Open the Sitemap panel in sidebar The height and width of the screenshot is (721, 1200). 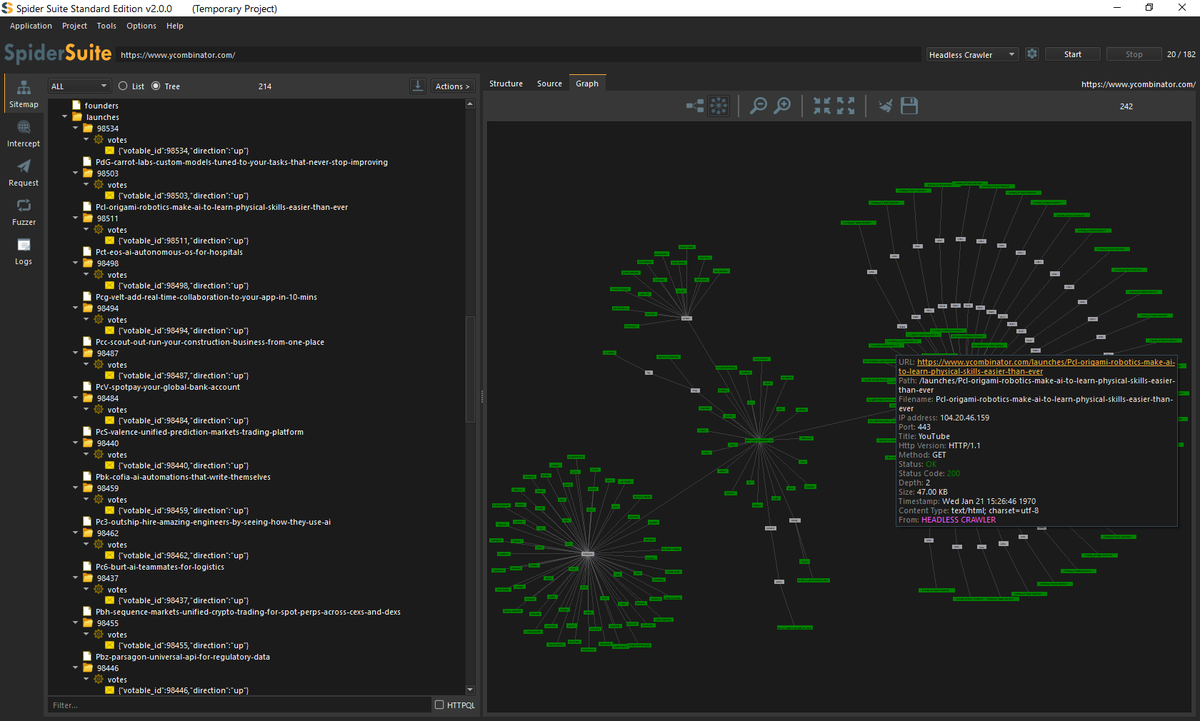click(23, 94)
